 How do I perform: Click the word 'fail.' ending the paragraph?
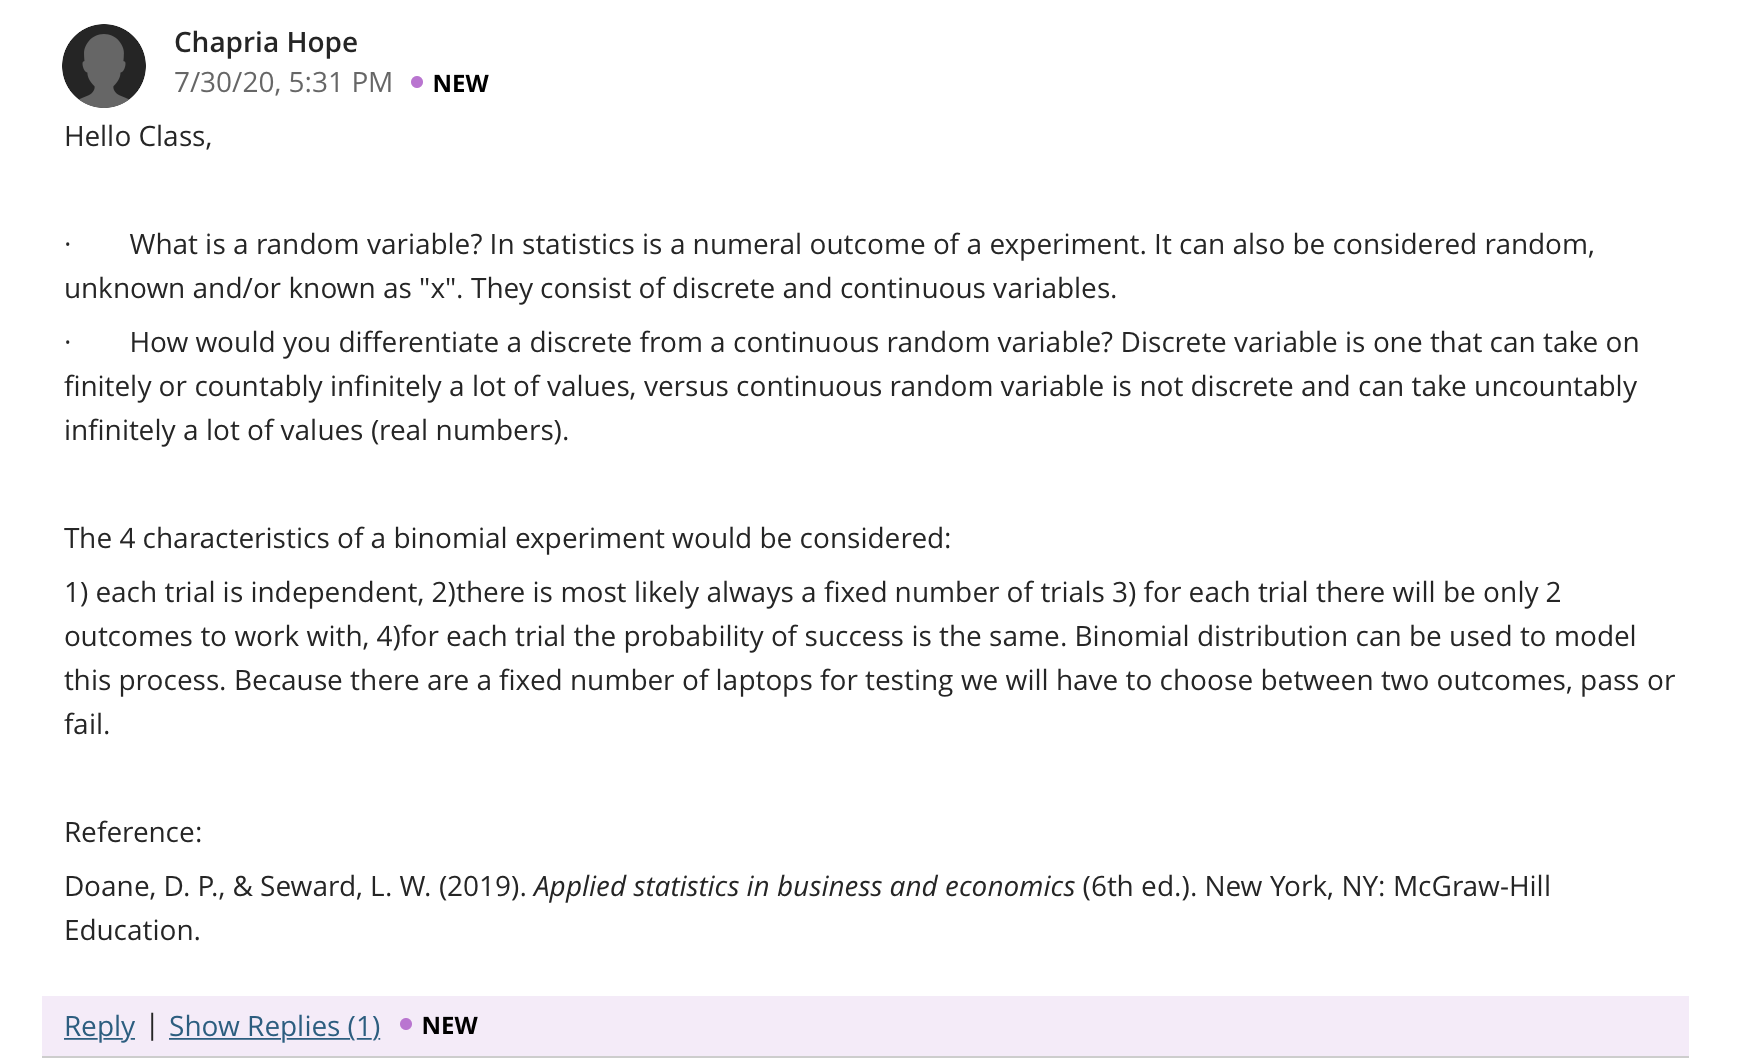click(87, 724)
